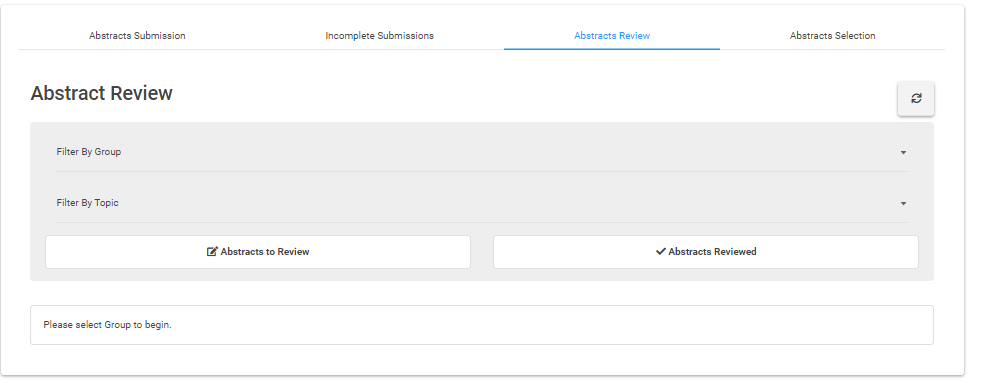
Task: Expand the Filter By Topic dropdown
Action: point(482,203)
